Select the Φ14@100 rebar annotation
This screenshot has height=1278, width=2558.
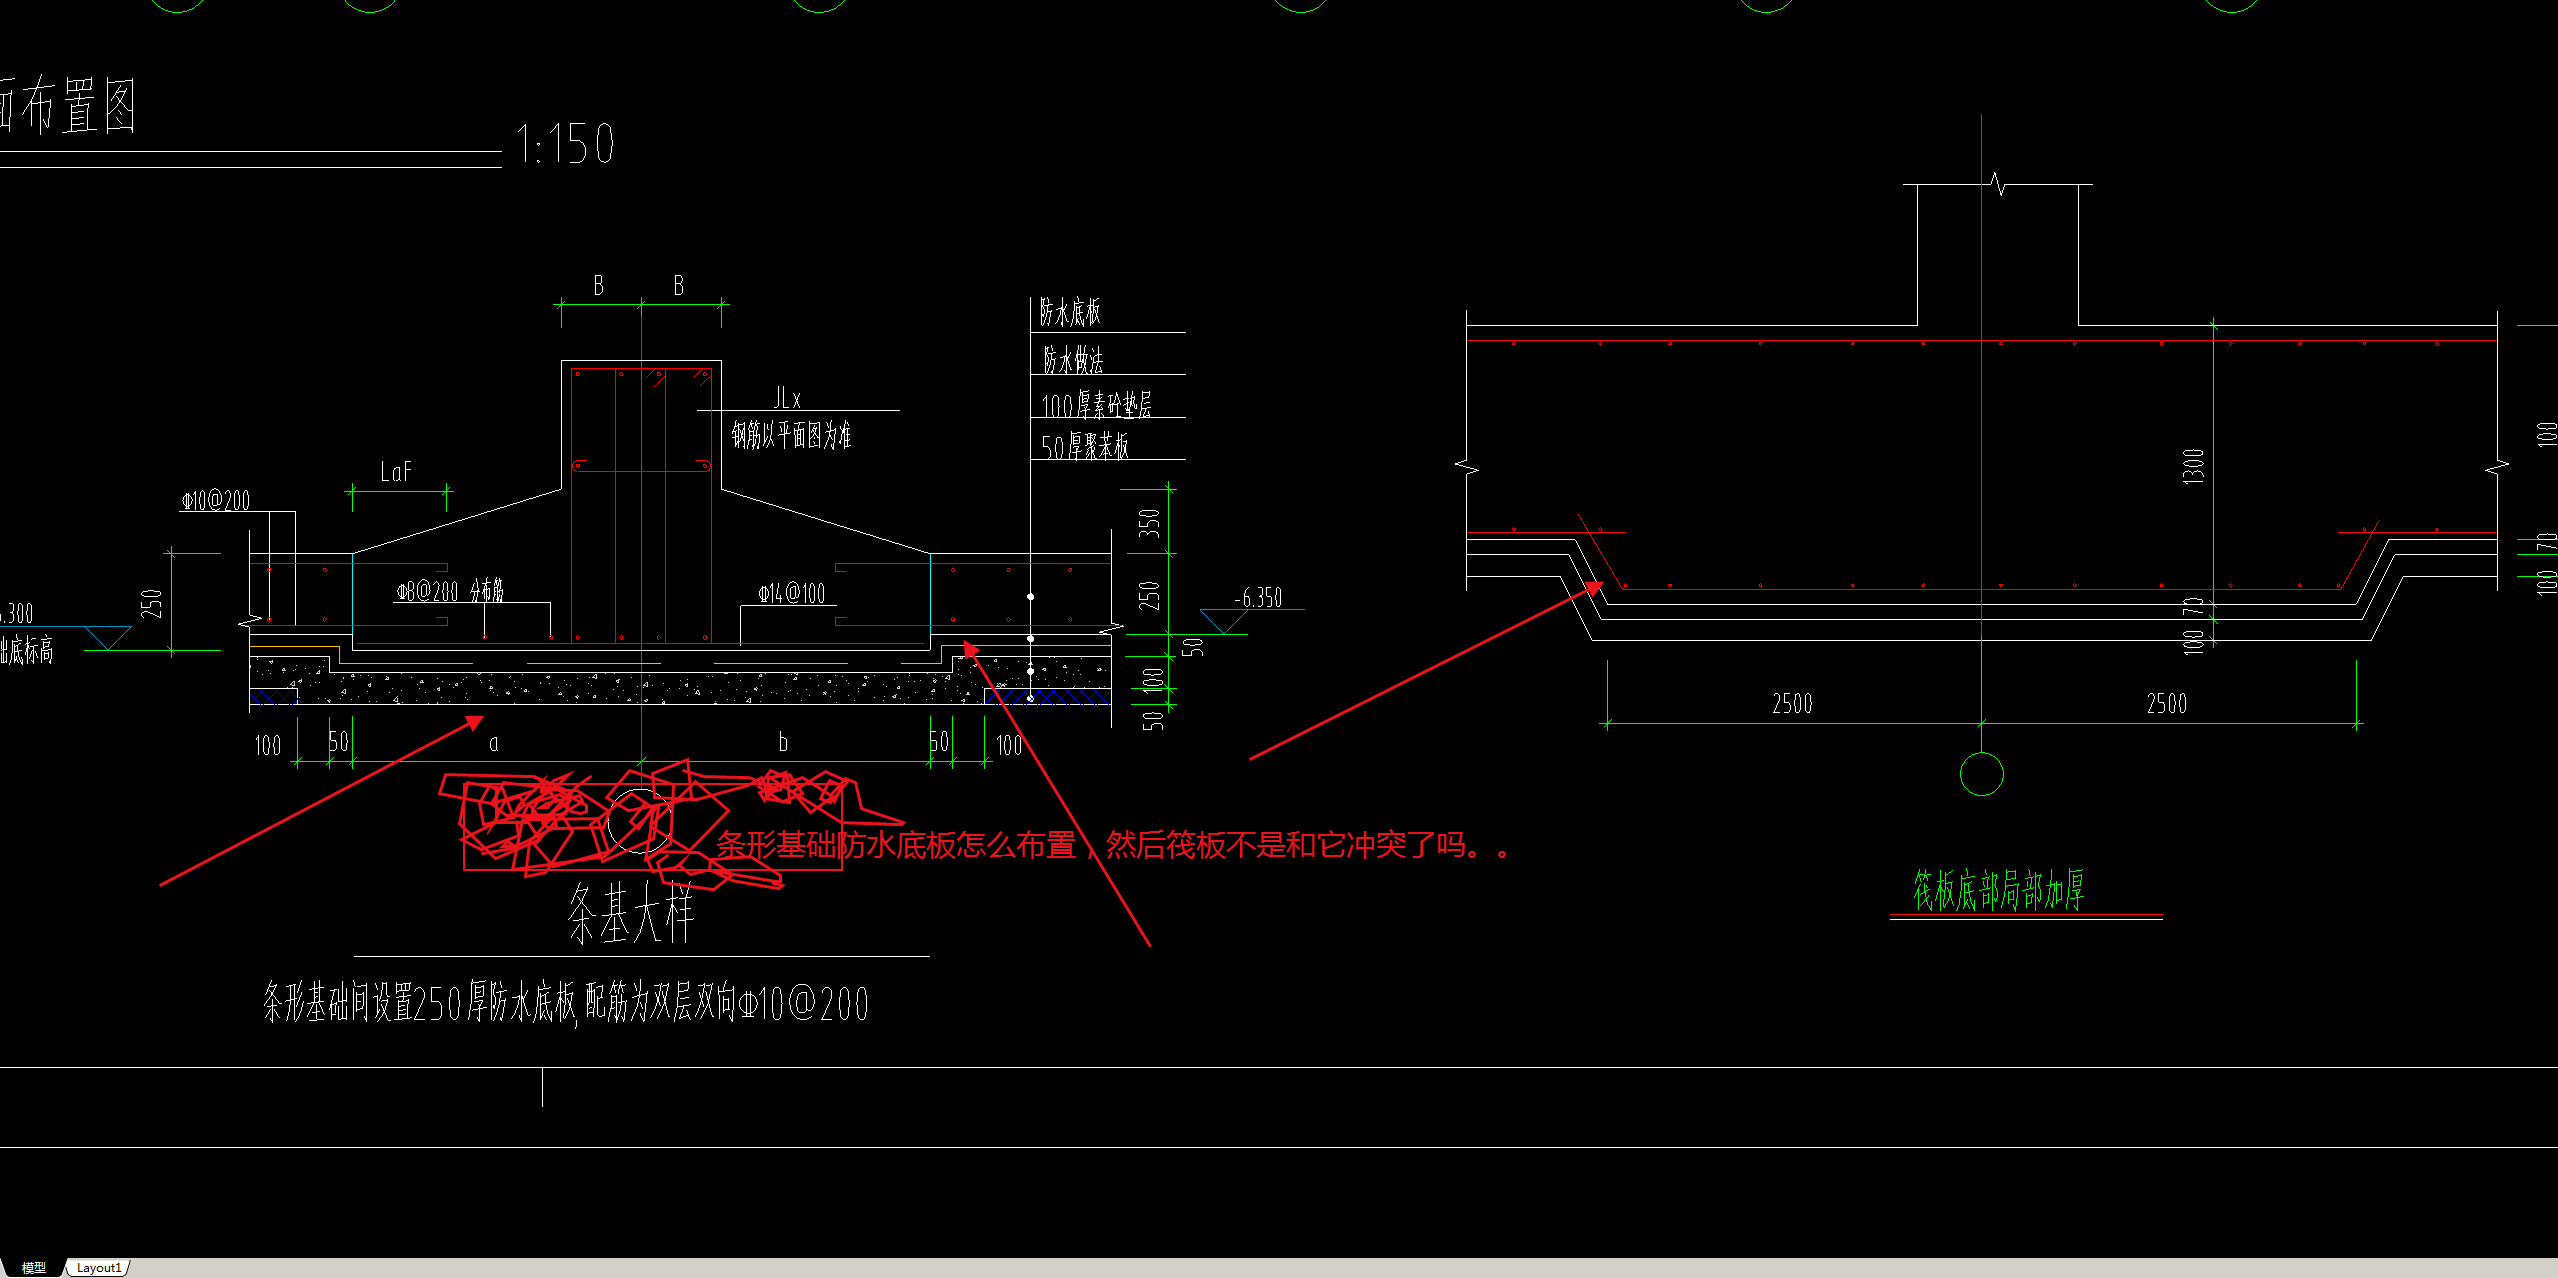tap(792, 593)
